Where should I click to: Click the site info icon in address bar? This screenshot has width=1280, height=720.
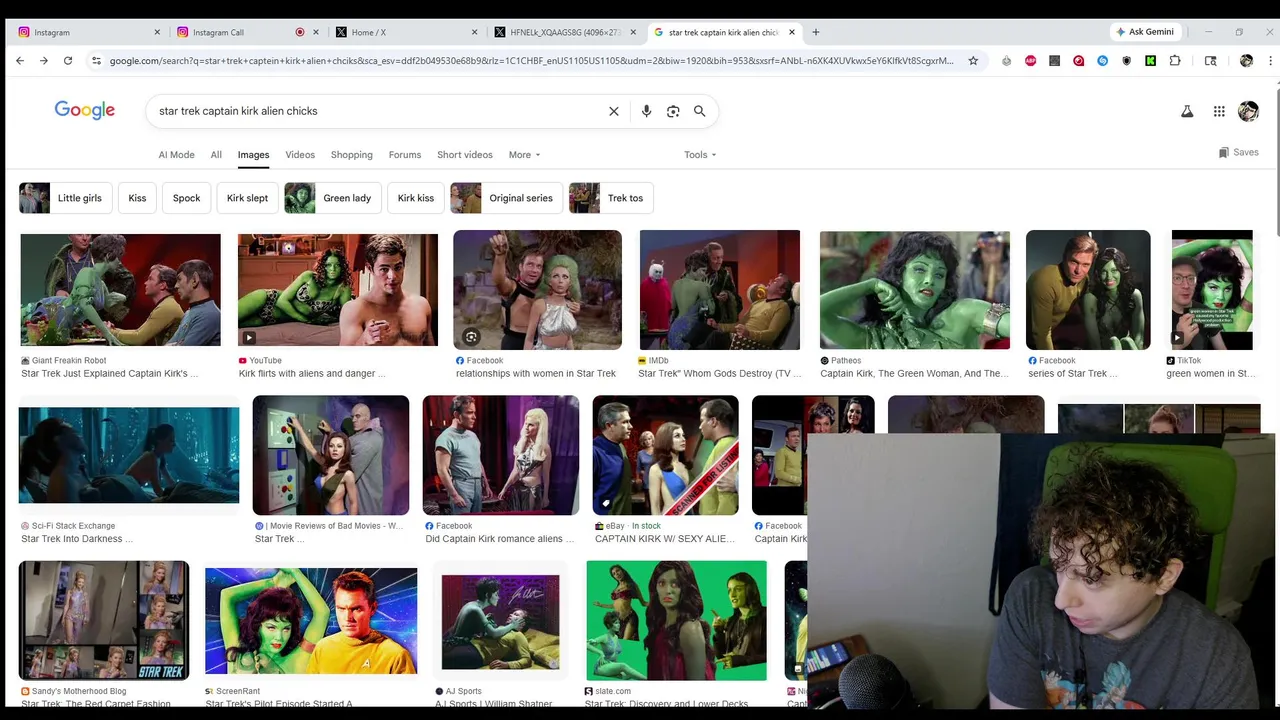96,61
